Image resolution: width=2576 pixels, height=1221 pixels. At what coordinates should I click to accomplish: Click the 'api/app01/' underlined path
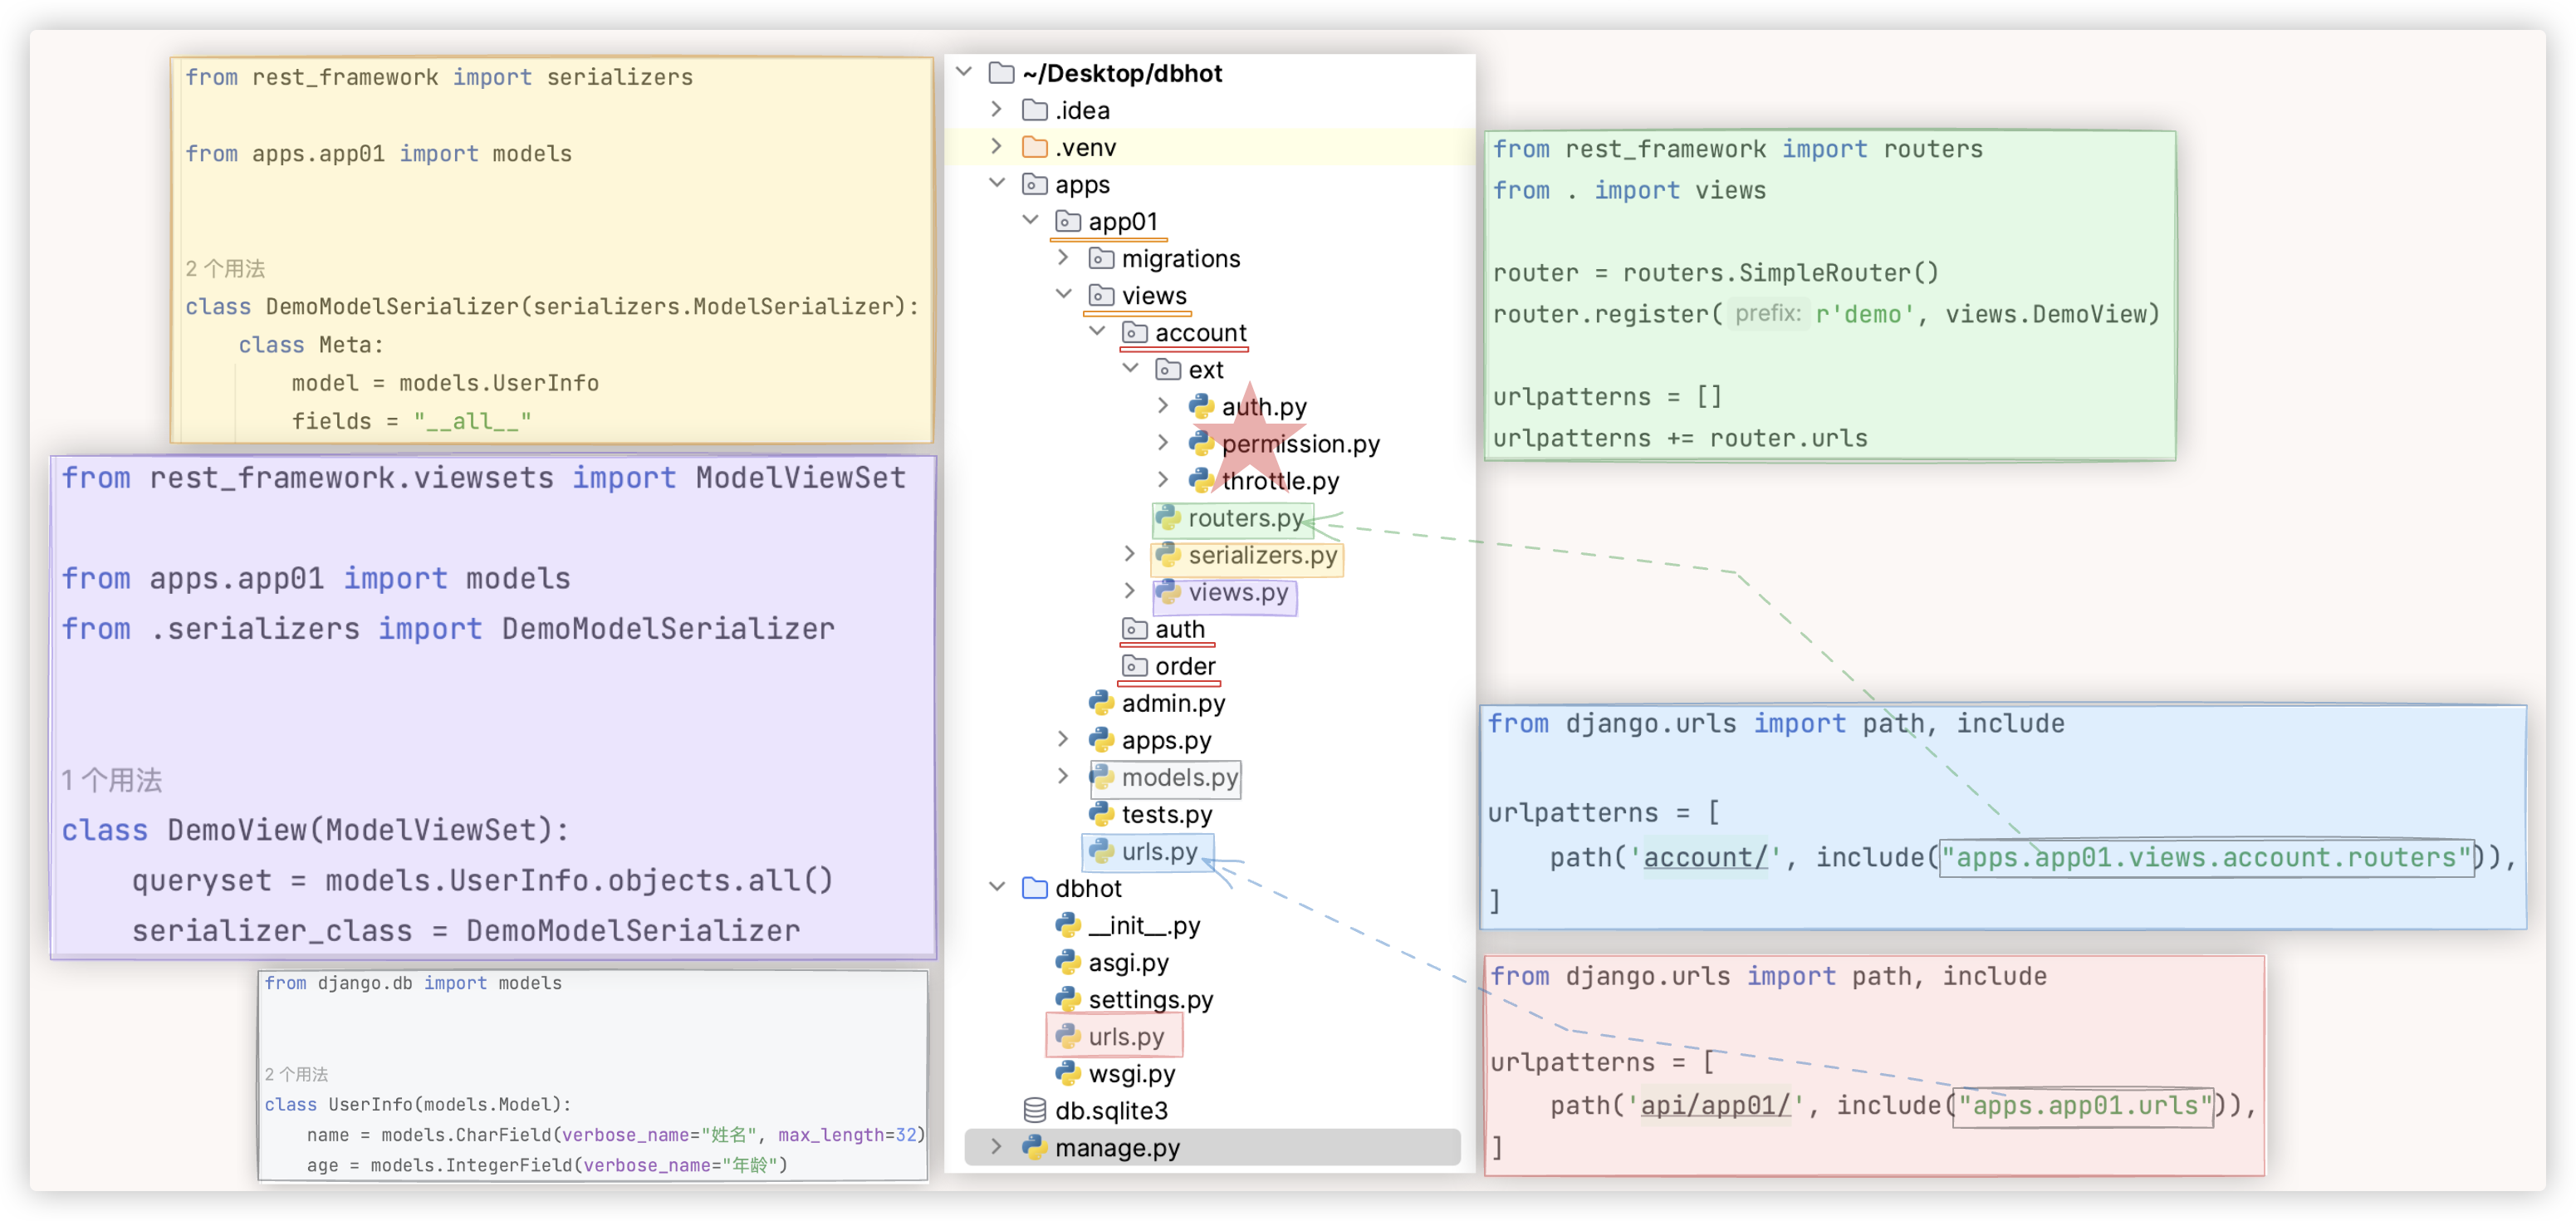pyautogui.click(x=1715, y=1105)
